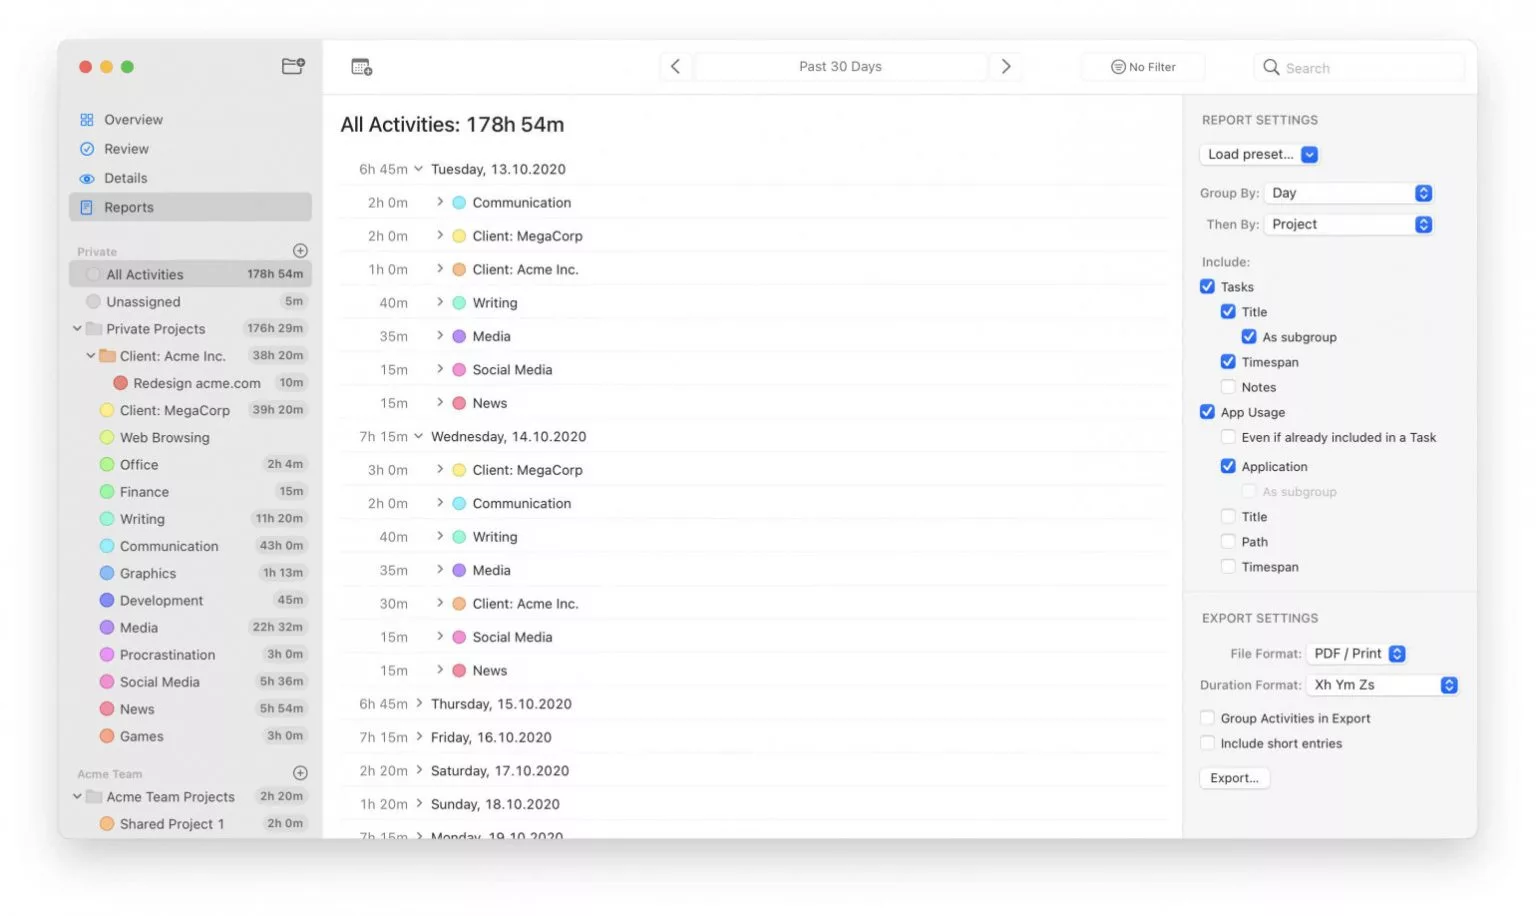This screenshot has width=1536, height=916.
Task: Click the red Redesign acme.com color dot
Action: (120, 383)
